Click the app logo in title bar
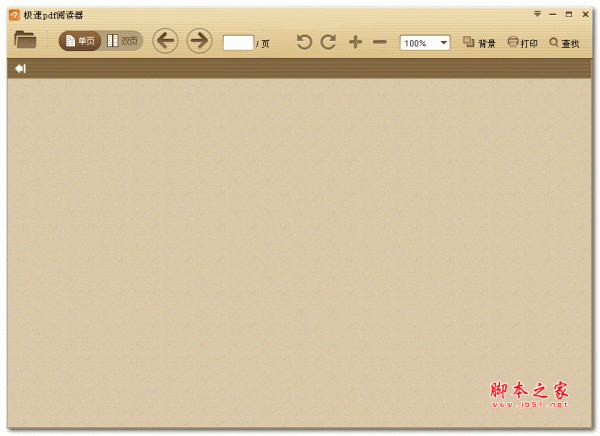 pyautogui.click(x=14, y=15)
